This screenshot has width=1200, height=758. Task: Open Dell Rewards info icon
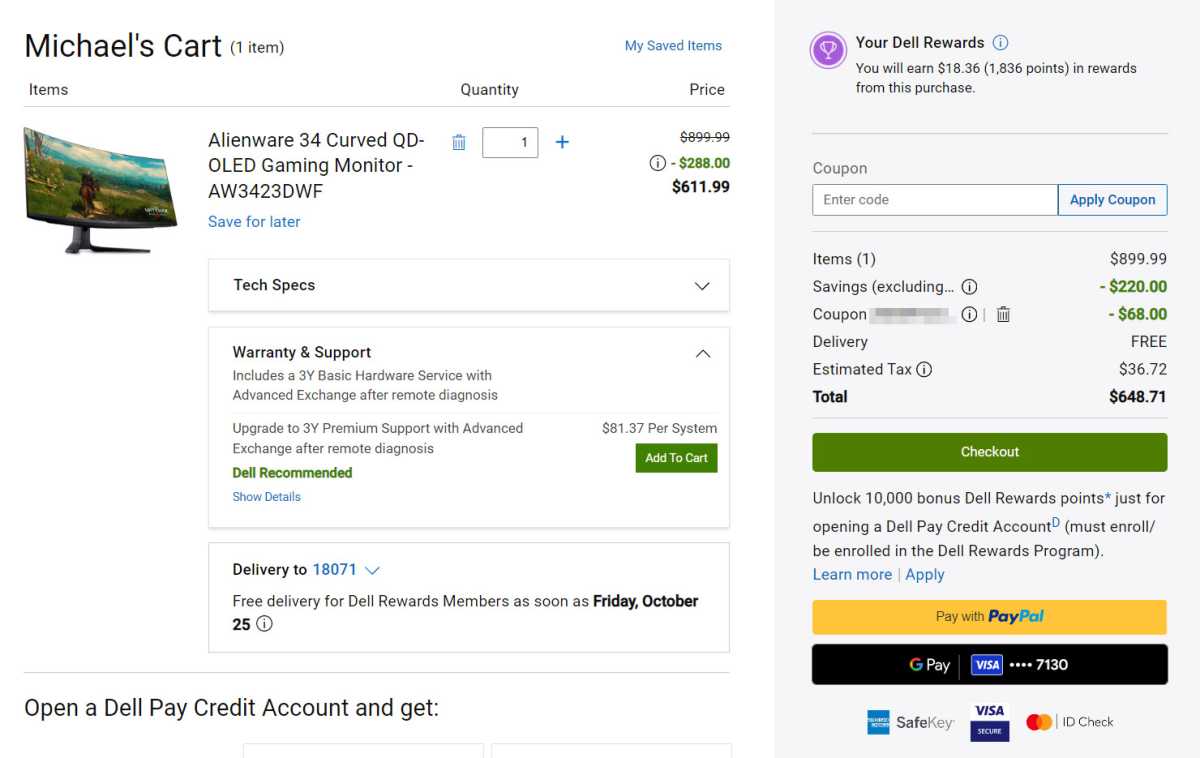[1001, 43]
